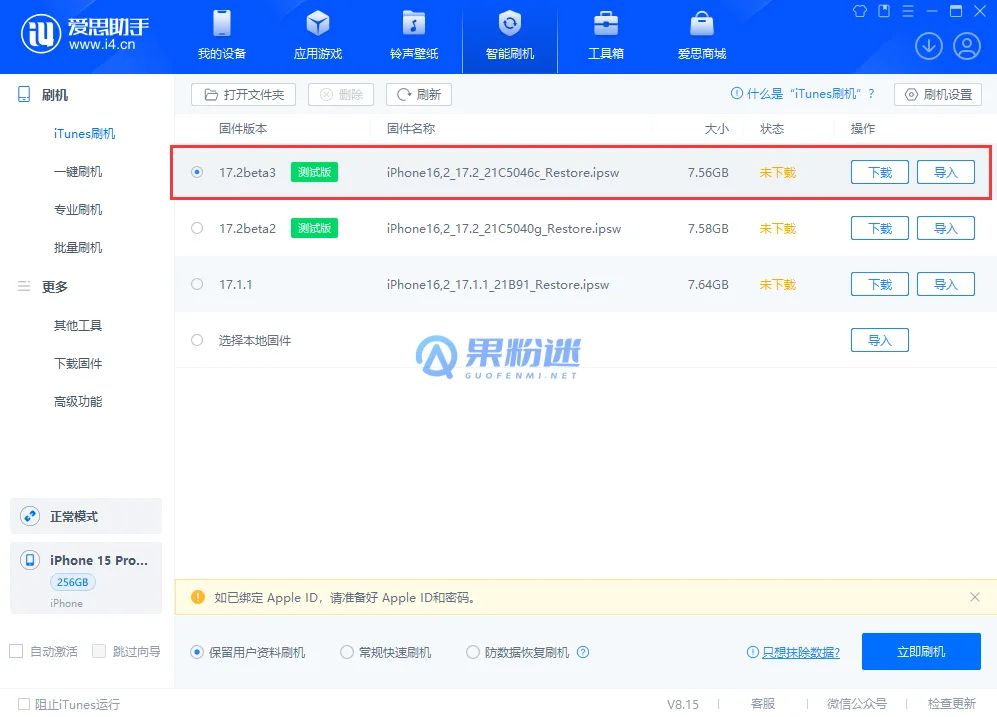Choose 防数据恢复刷机 radio option
This screenshot has width=997, height=717.
click(472, 652)
